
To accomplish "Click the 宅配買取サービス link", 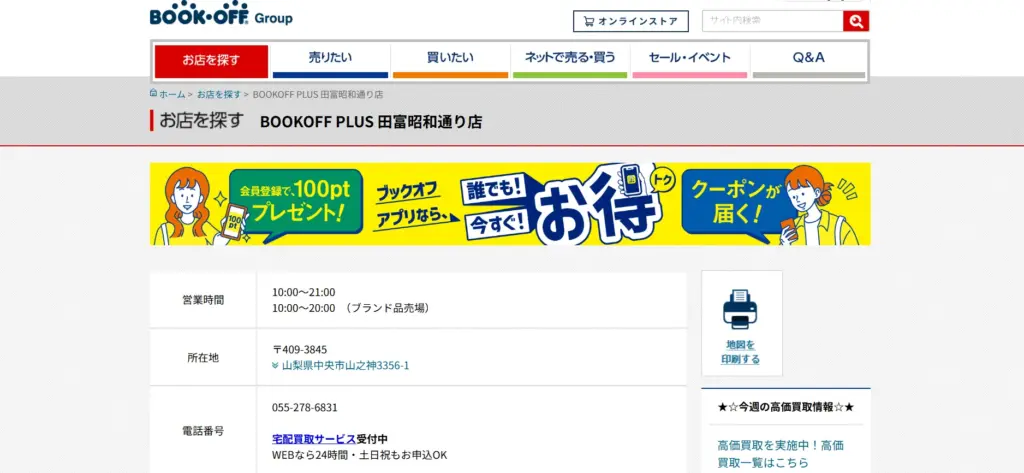I will coord(313,439).
